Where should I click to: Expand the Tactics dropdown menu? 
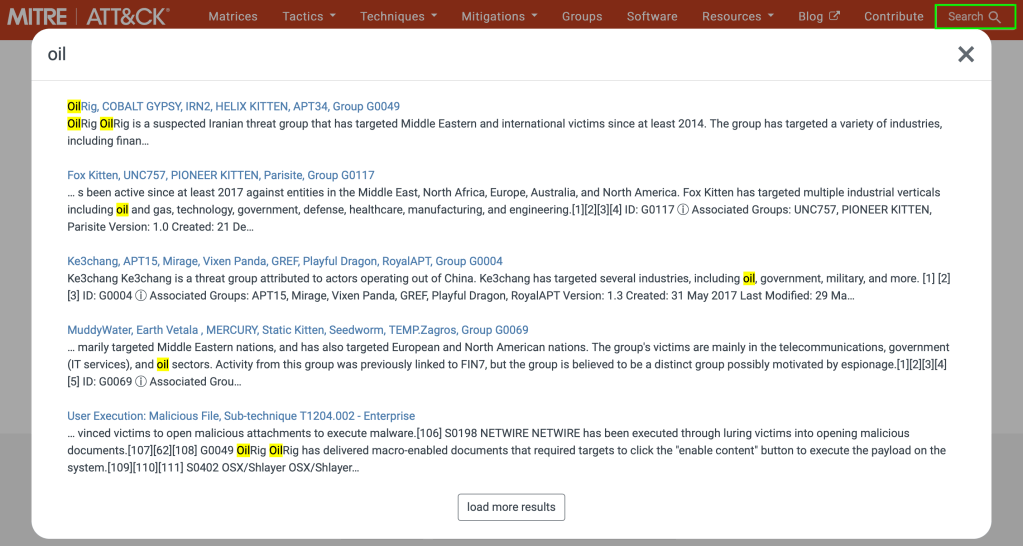point(308,16)
